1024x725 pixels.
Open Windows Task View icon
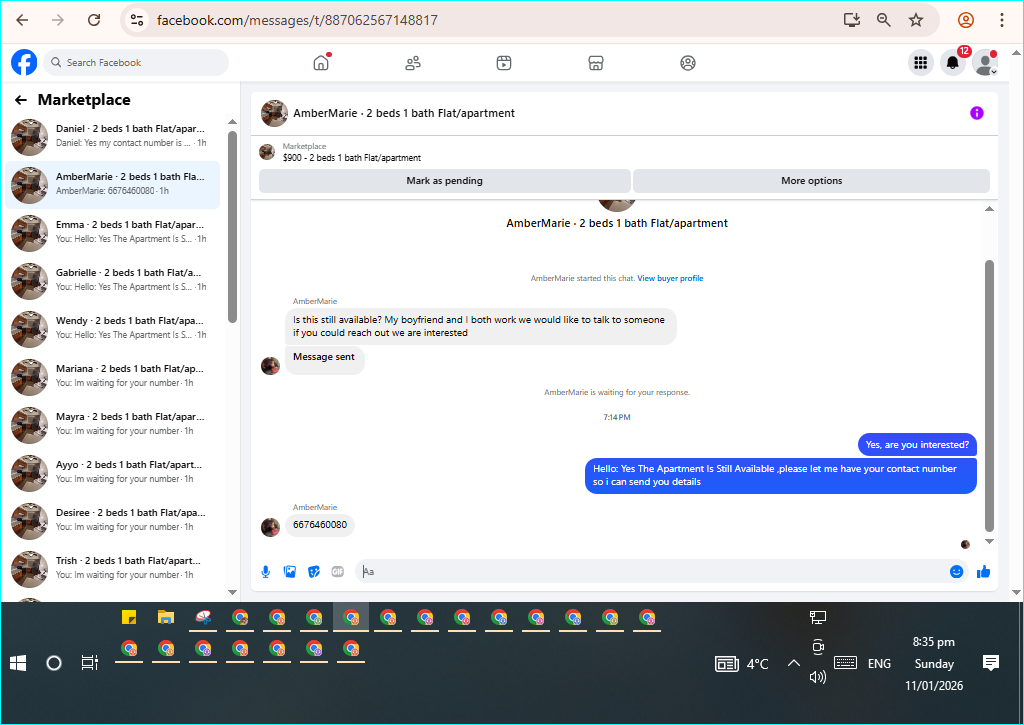pos(89,664)
